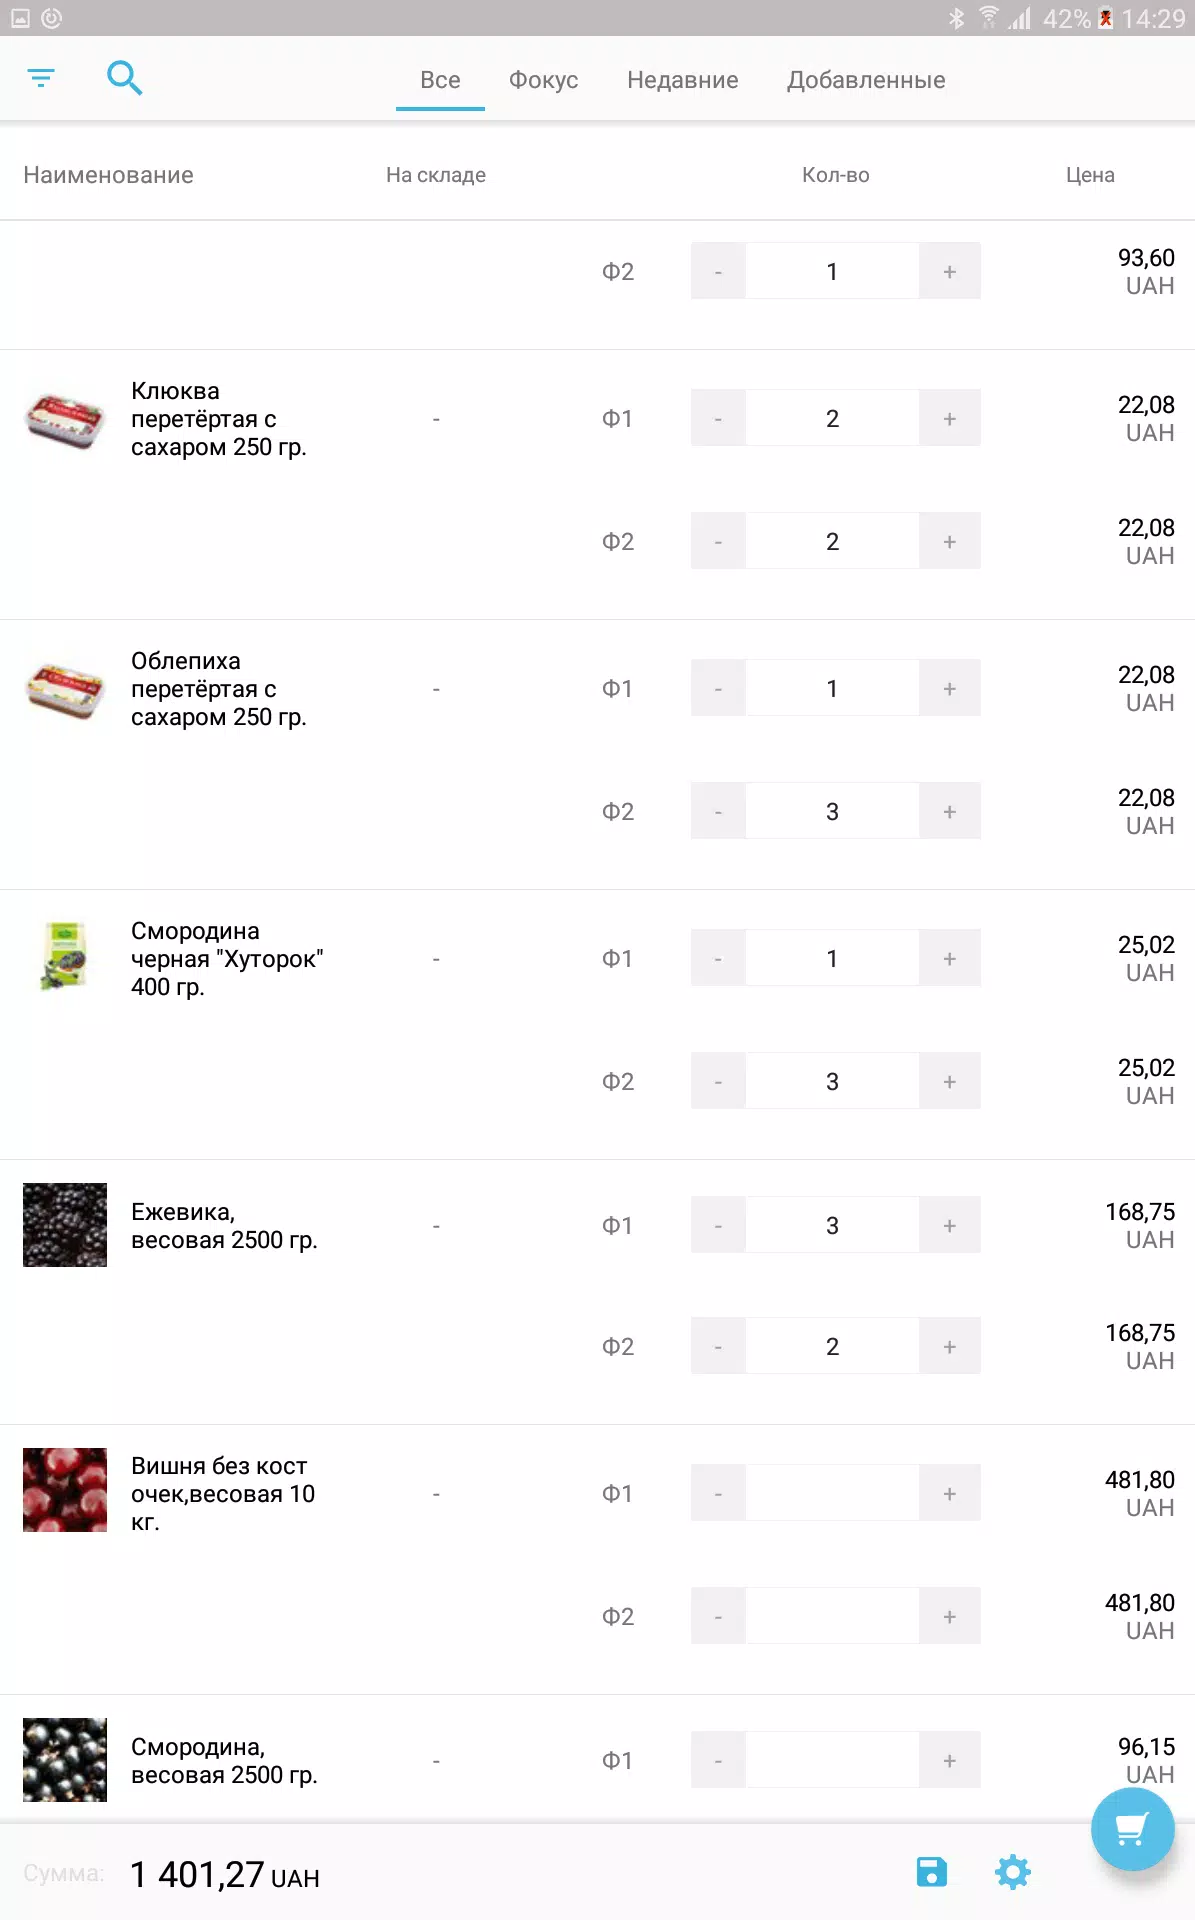Open the shopping cart floating button
The height and width of the screenshot is (1920, 1195).
click(x=1132, y=1829)
